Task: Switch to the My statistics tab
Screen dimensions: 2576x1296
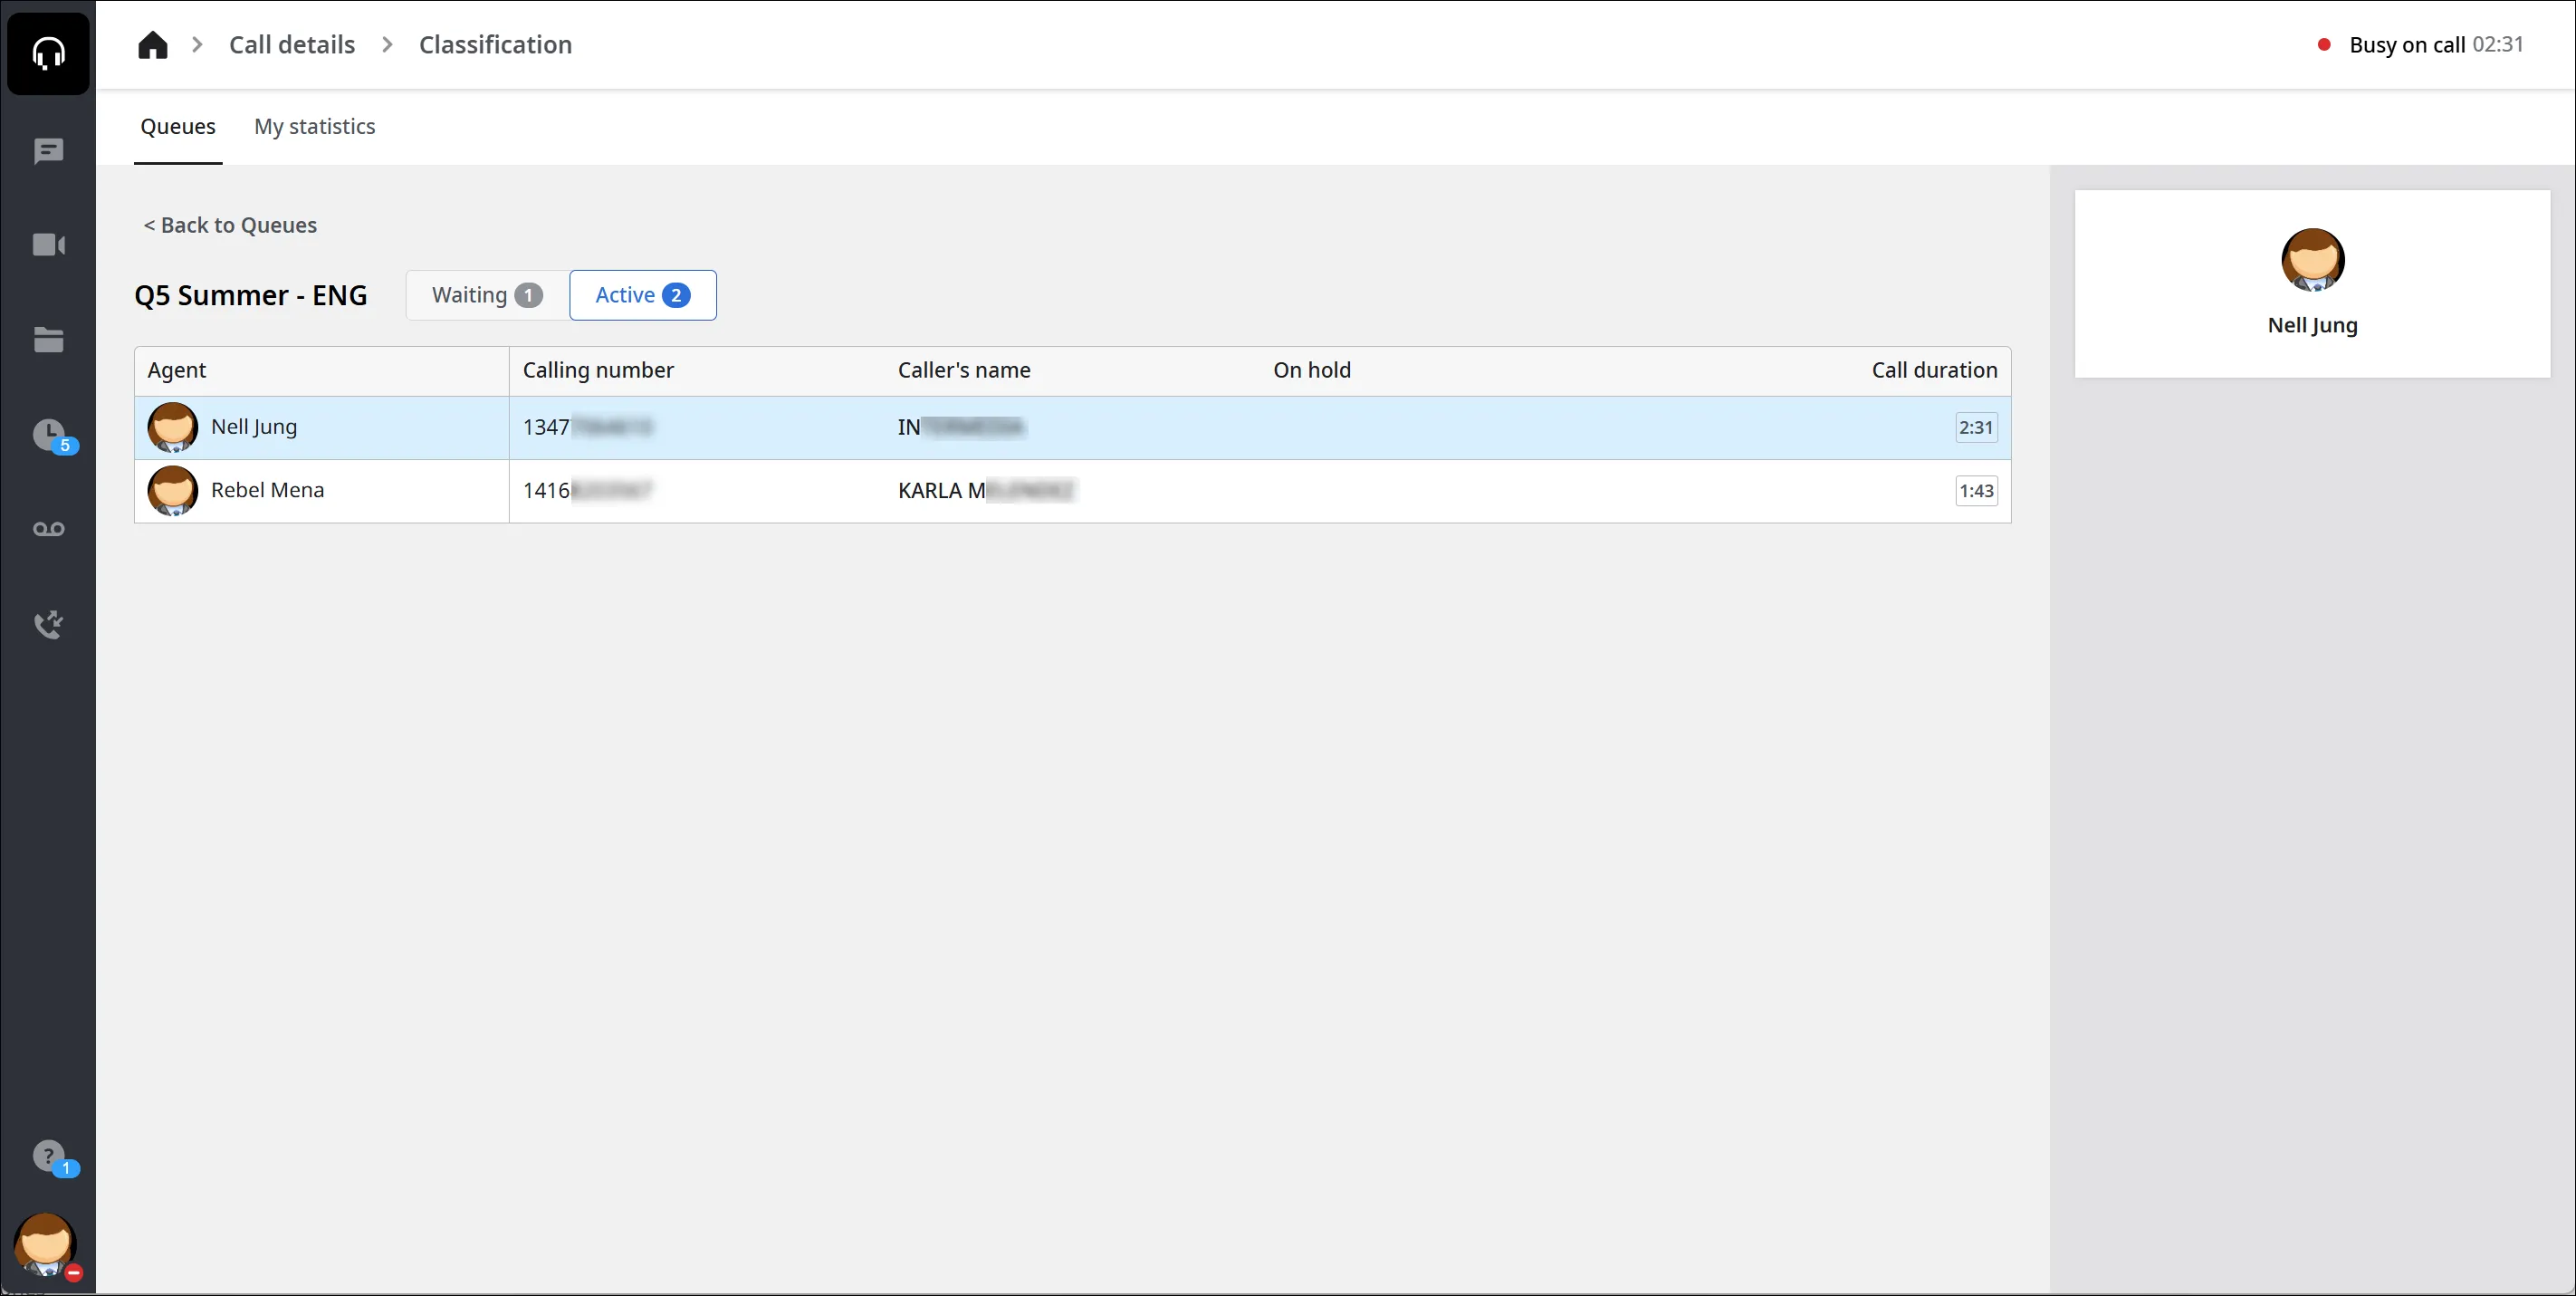Action: tap(315, 127)
